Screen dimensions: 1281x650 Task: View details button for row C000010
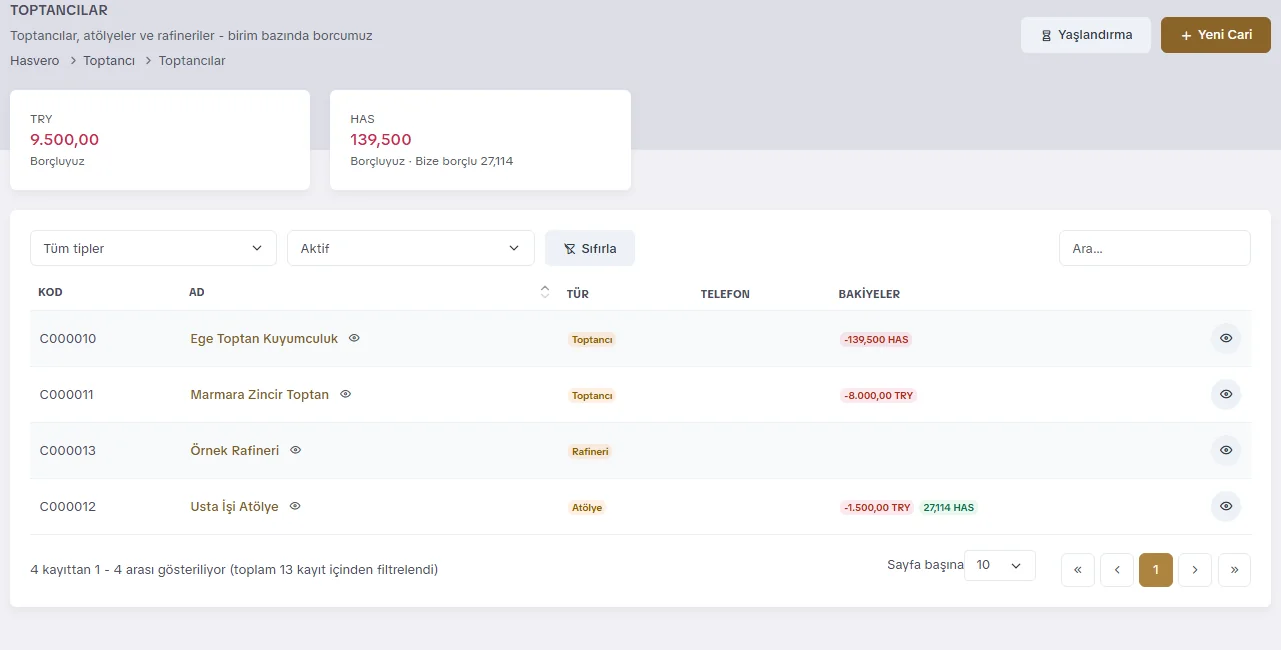coord(1226,339)
